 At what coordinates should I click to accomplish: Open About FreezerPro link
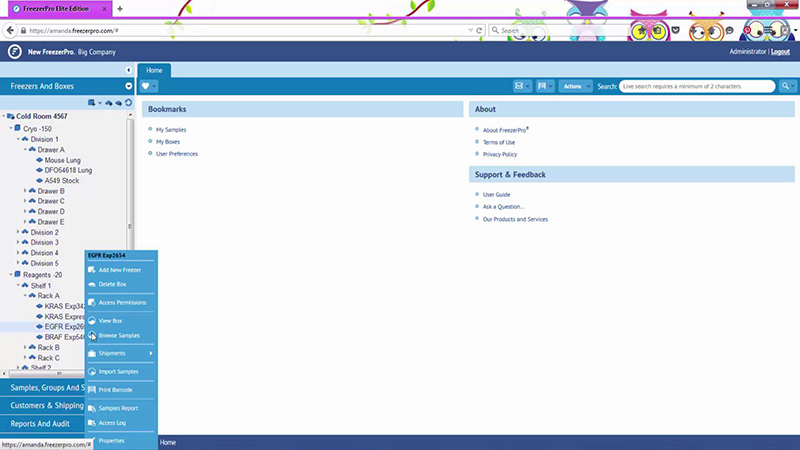505,130
